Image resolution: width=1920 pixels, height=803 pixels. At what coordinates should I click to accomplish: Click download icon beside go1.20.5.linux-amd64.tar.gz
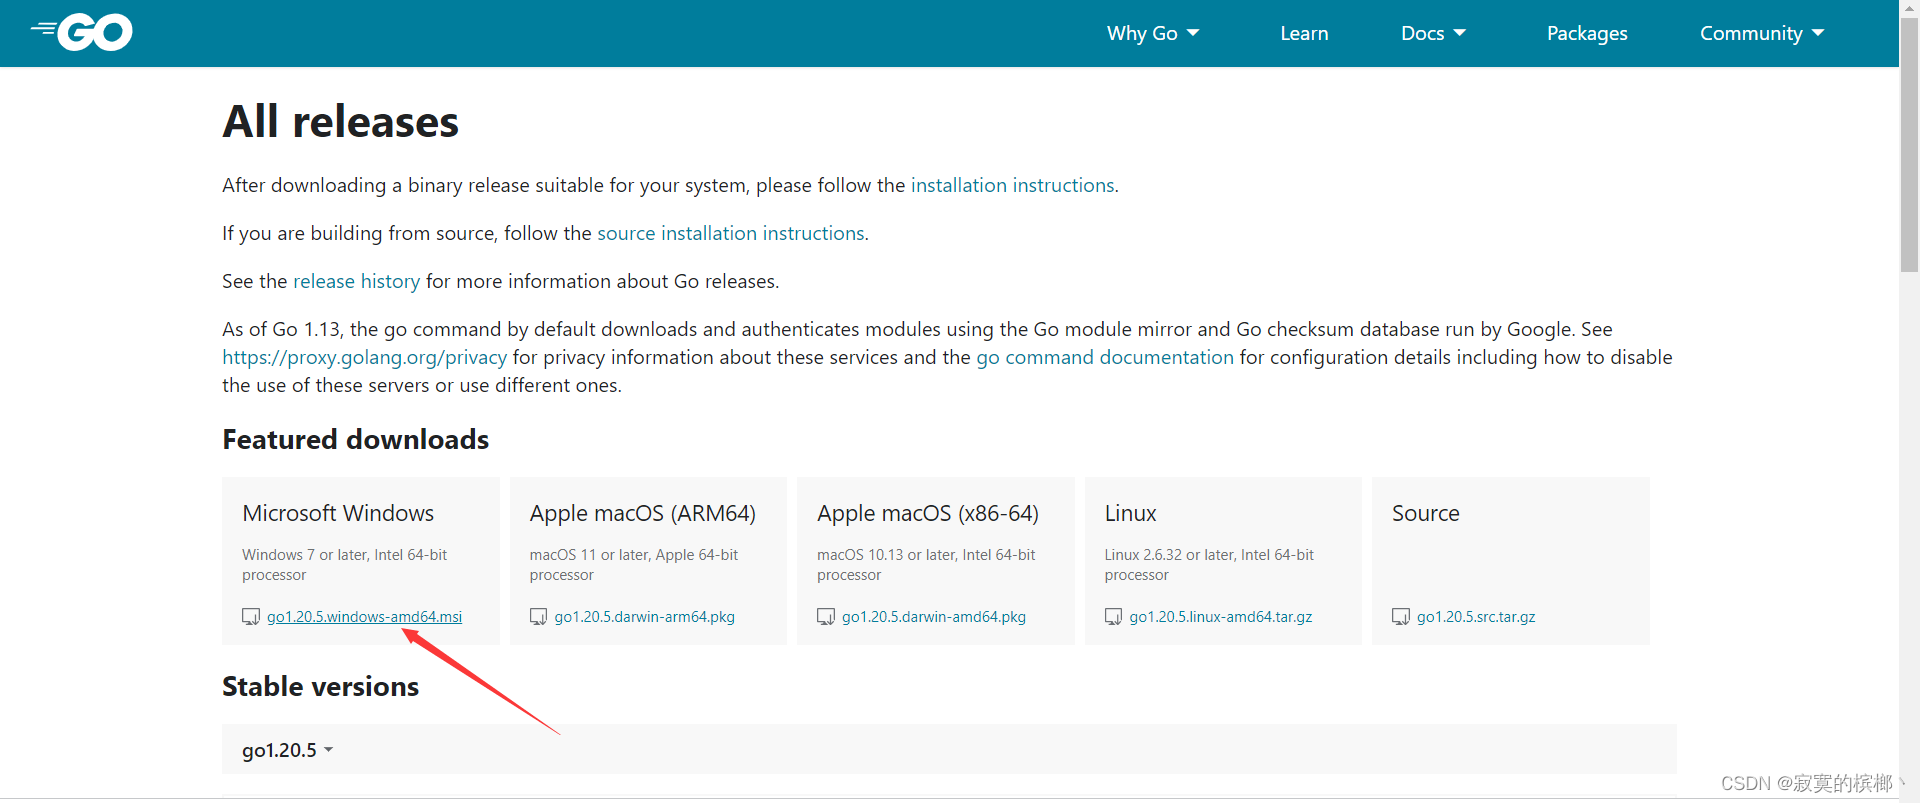pos(1113,617)
